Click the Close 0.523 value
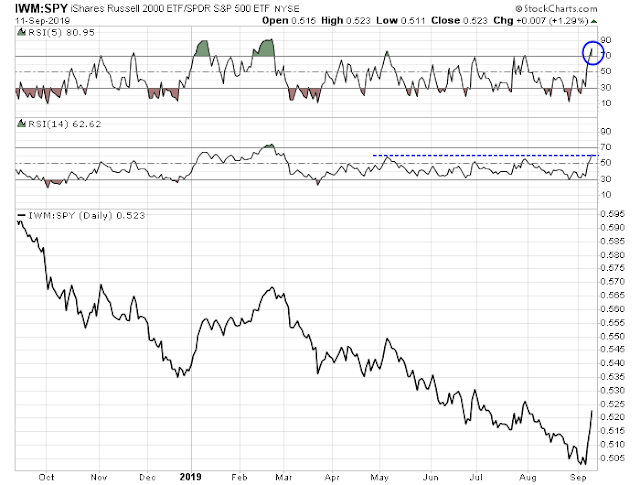The width and height of the screenshot is (640, 485). (x=459, y=20)
